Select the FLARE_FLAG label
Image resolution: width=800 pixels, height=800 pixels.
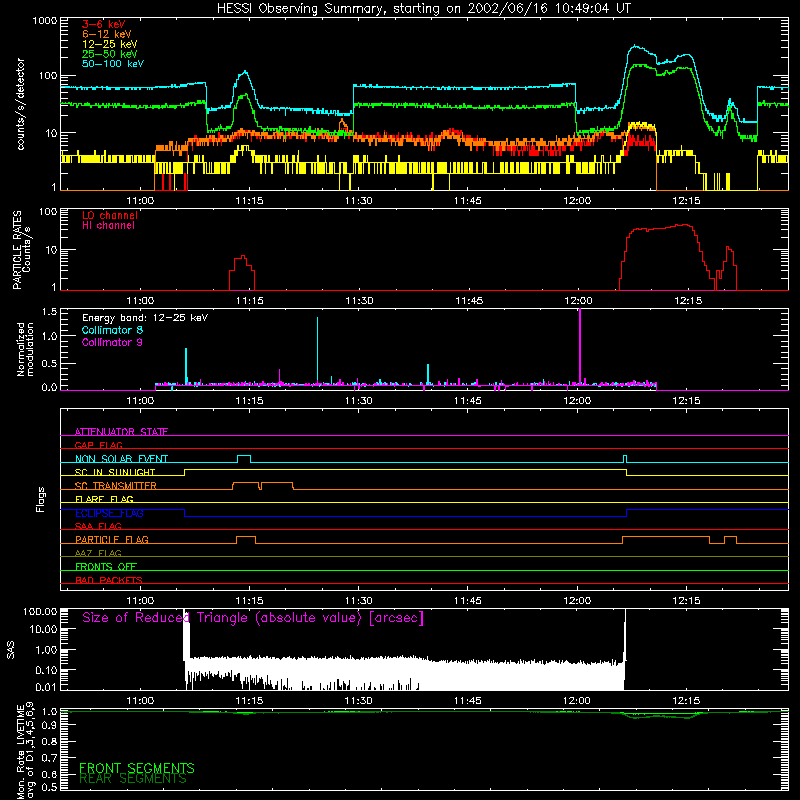(x=104, y=499)
